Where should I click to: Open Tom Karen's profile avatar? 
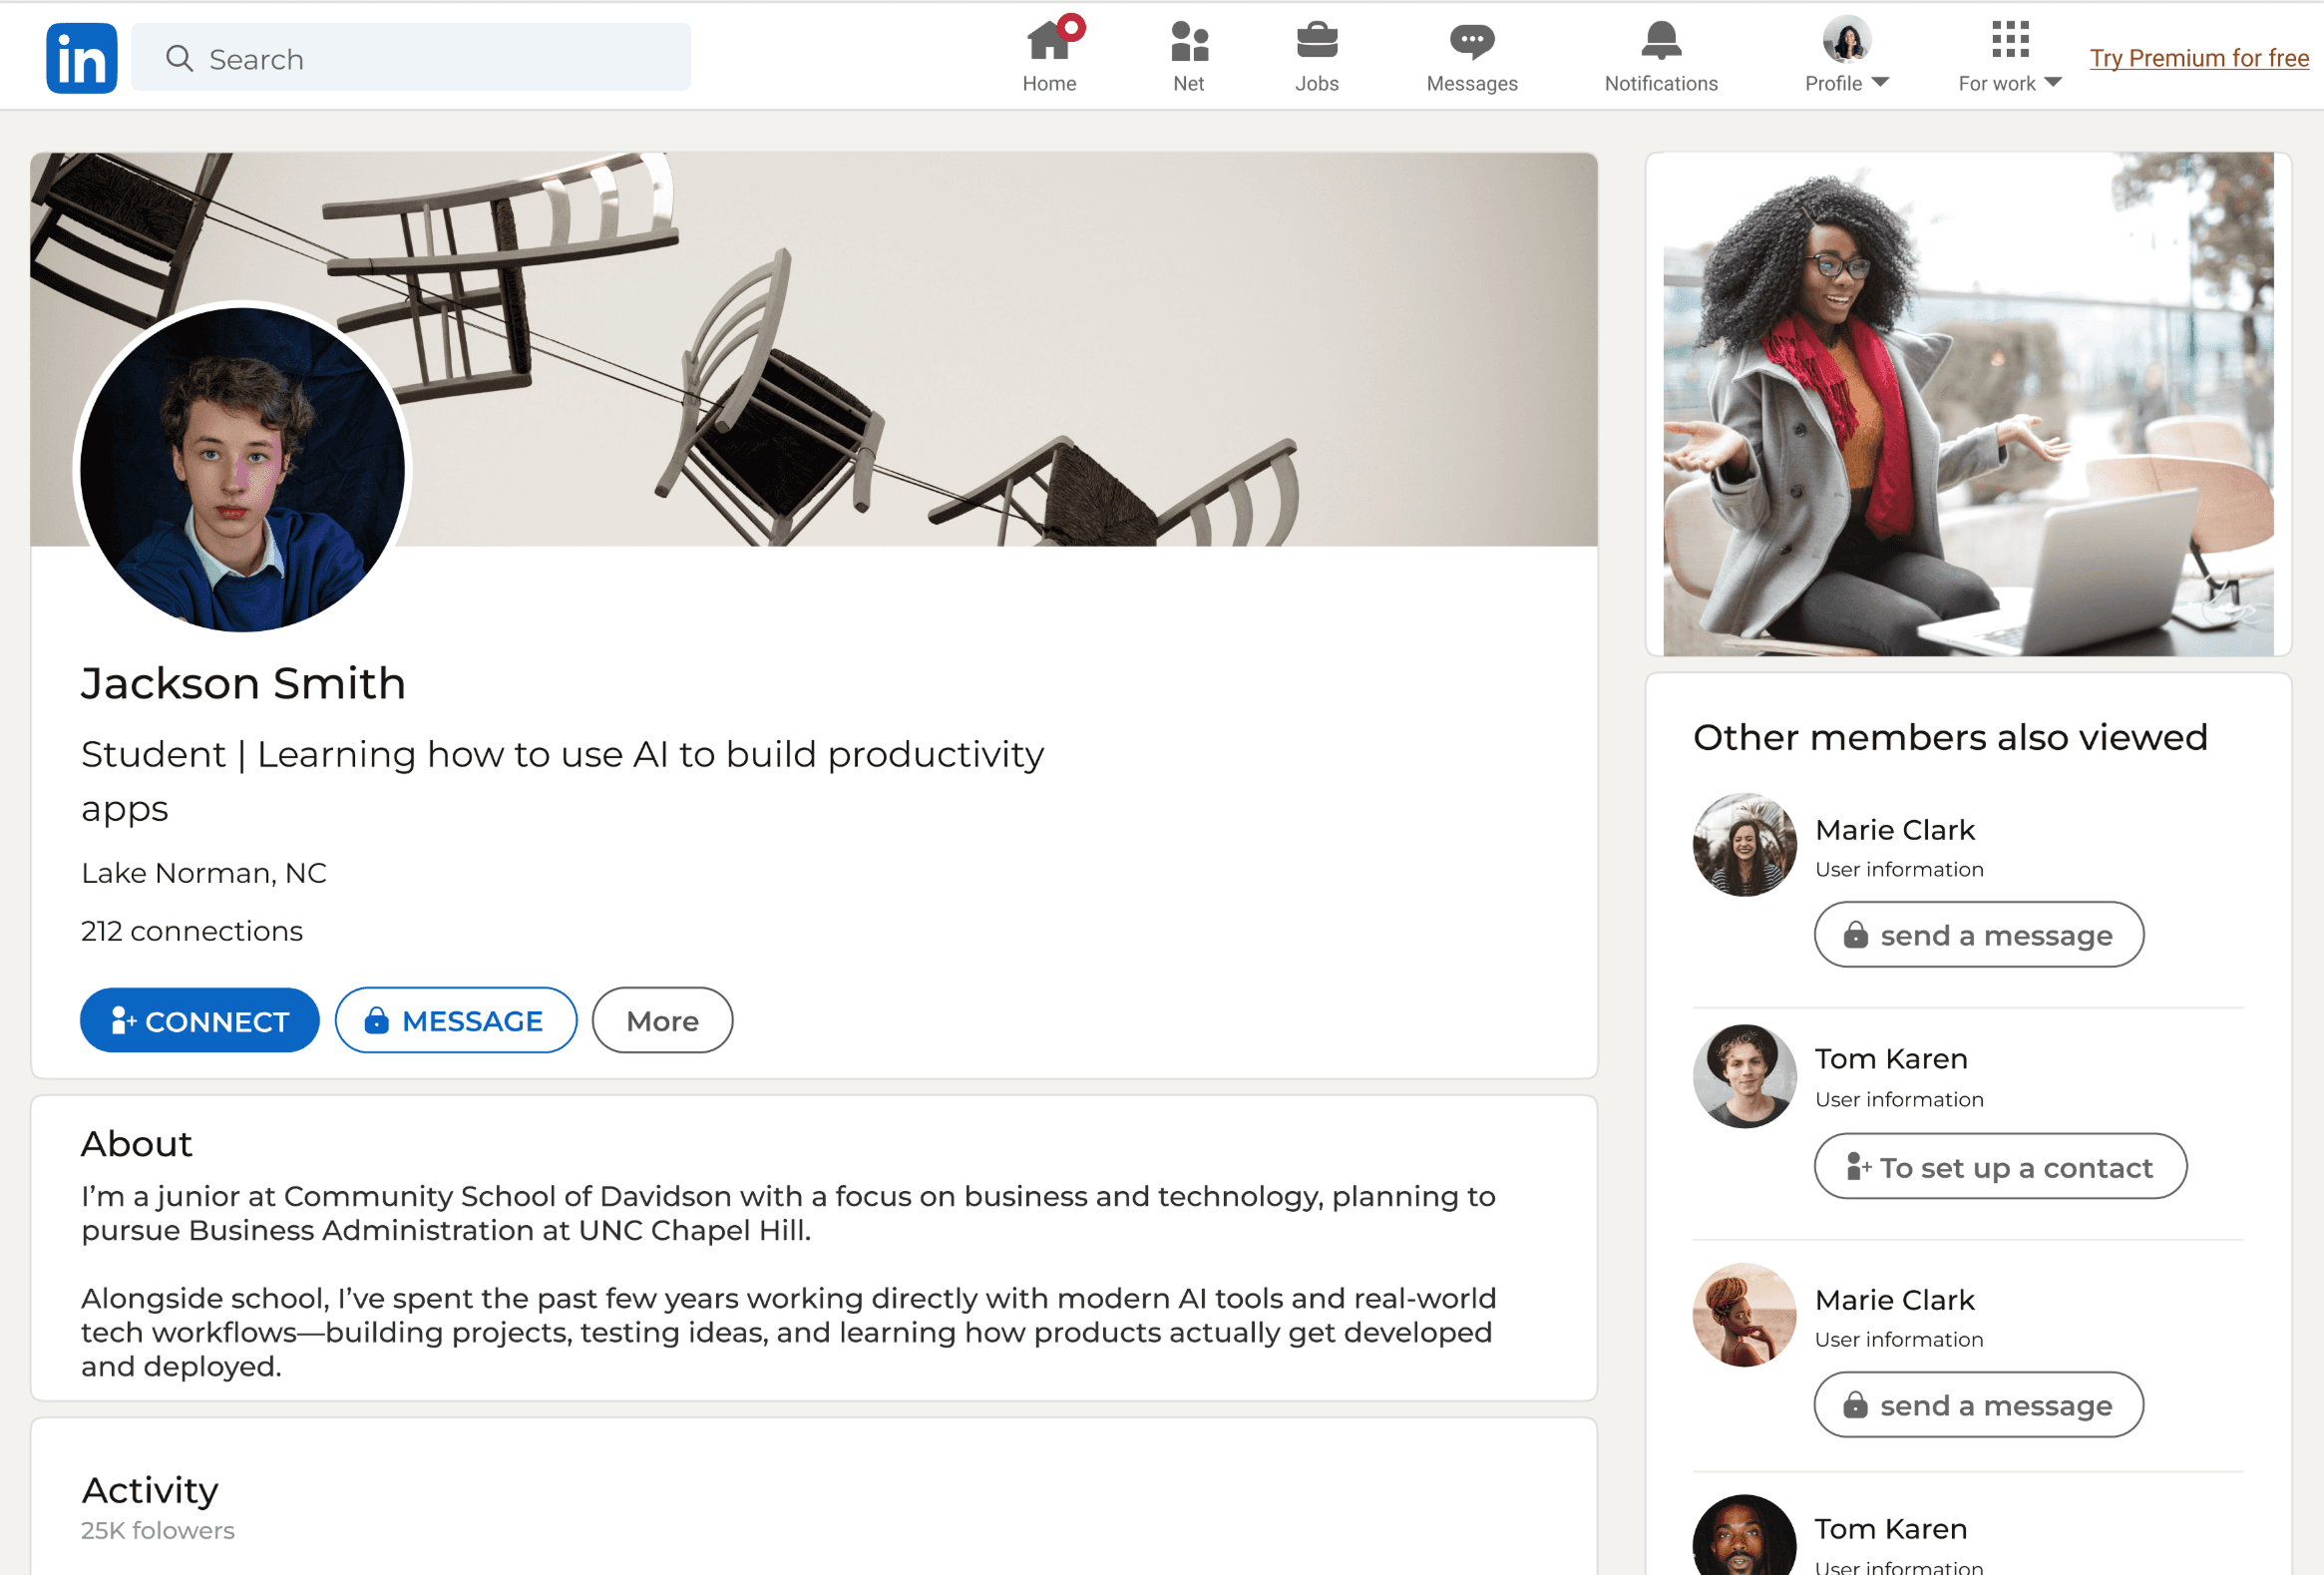tap(1744, 1076)
